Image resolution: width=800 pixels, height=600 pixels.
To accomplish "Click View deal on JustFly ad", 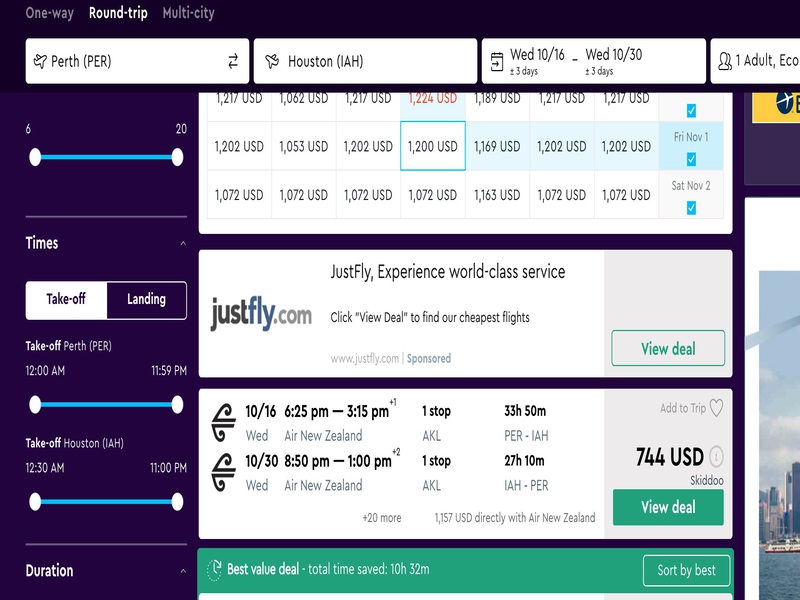I will (x=668, y=348).
